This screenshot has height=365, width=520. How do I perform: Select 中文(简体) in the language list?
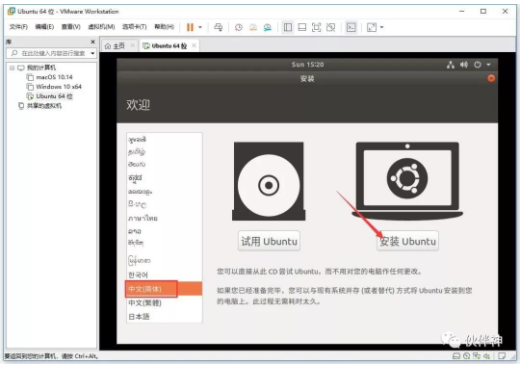(x=164, y=289)
